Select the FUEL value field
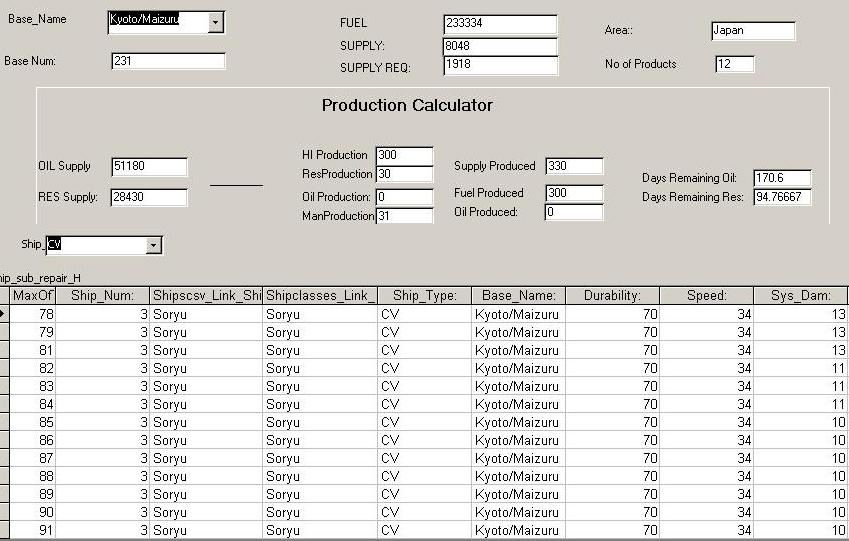 (500, 25)
